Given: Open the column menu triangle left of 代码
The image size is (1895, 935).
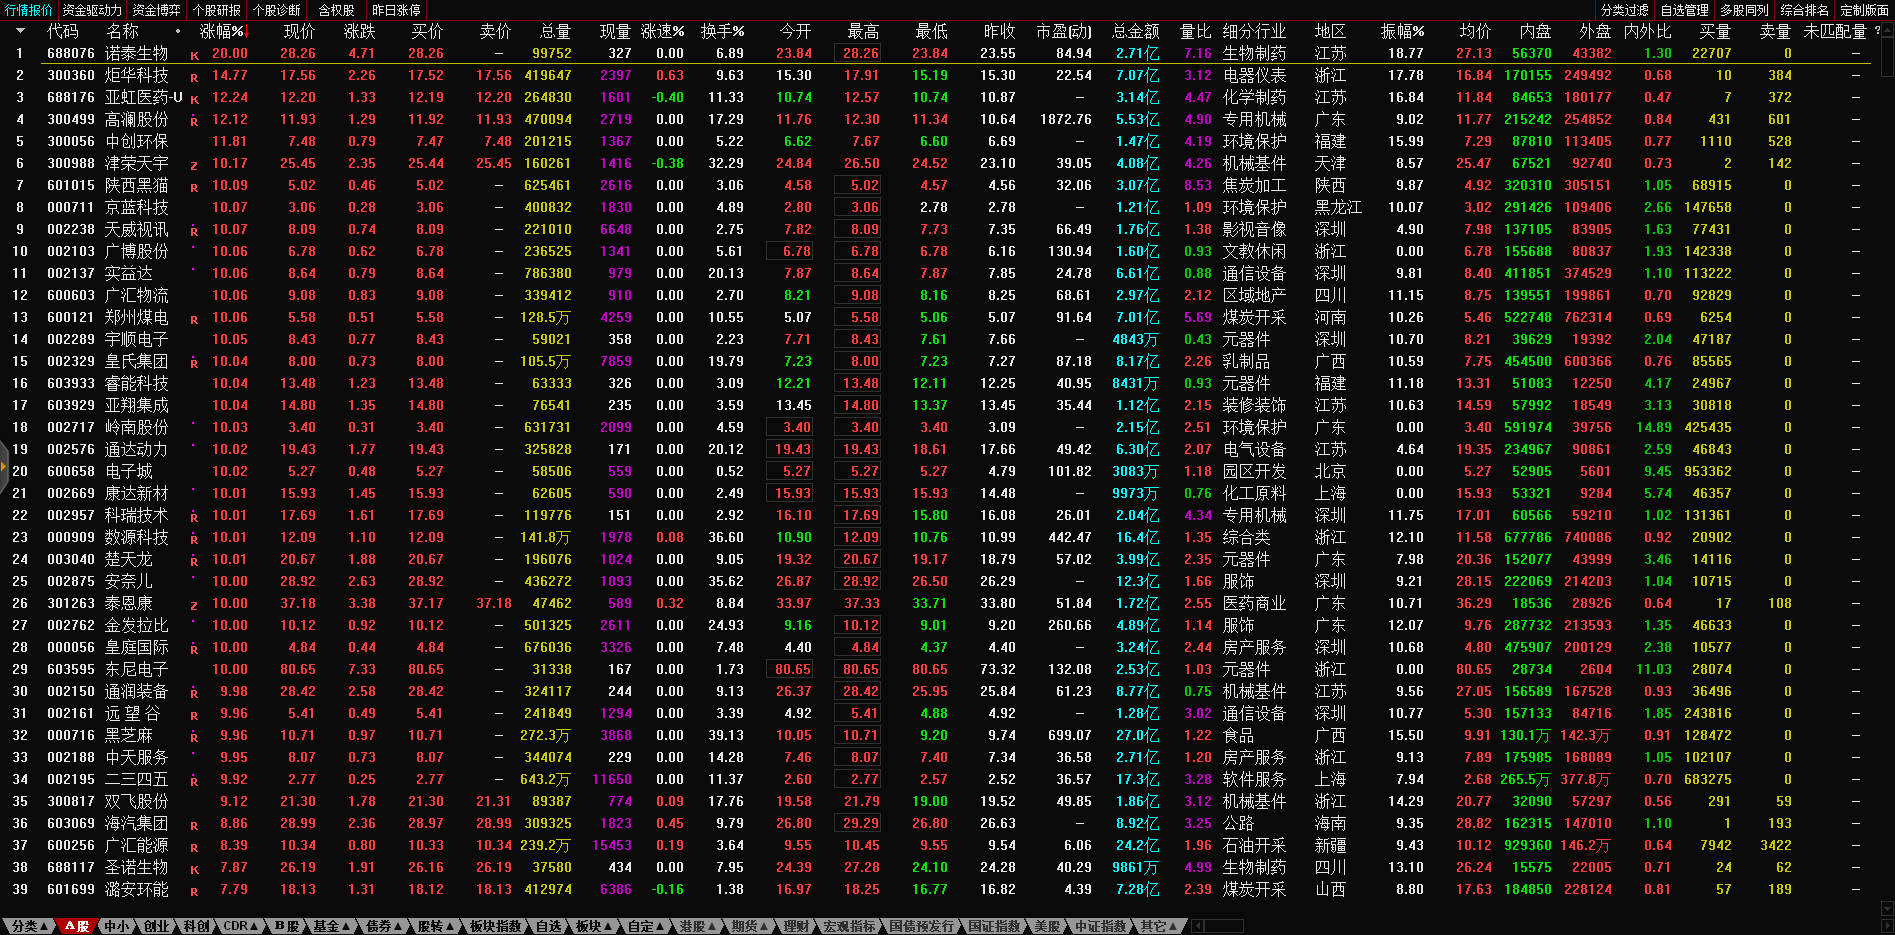Looking at the screenshot, I should click(20, 31).
